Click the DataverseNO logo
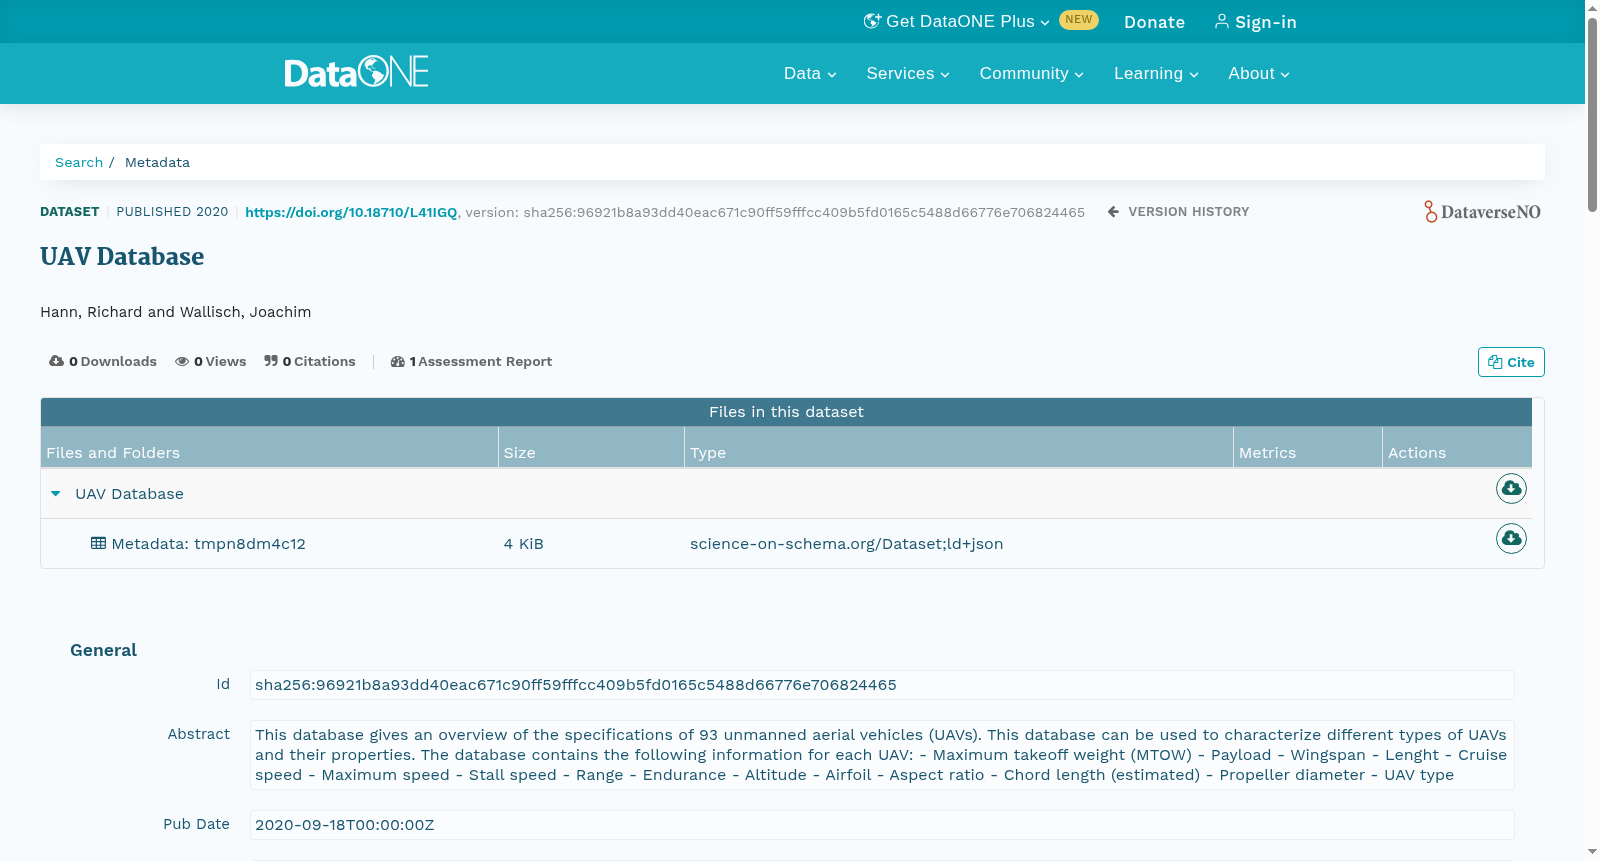The image size is (1600, 861). pyautogui.click(x=1482, y=211)
